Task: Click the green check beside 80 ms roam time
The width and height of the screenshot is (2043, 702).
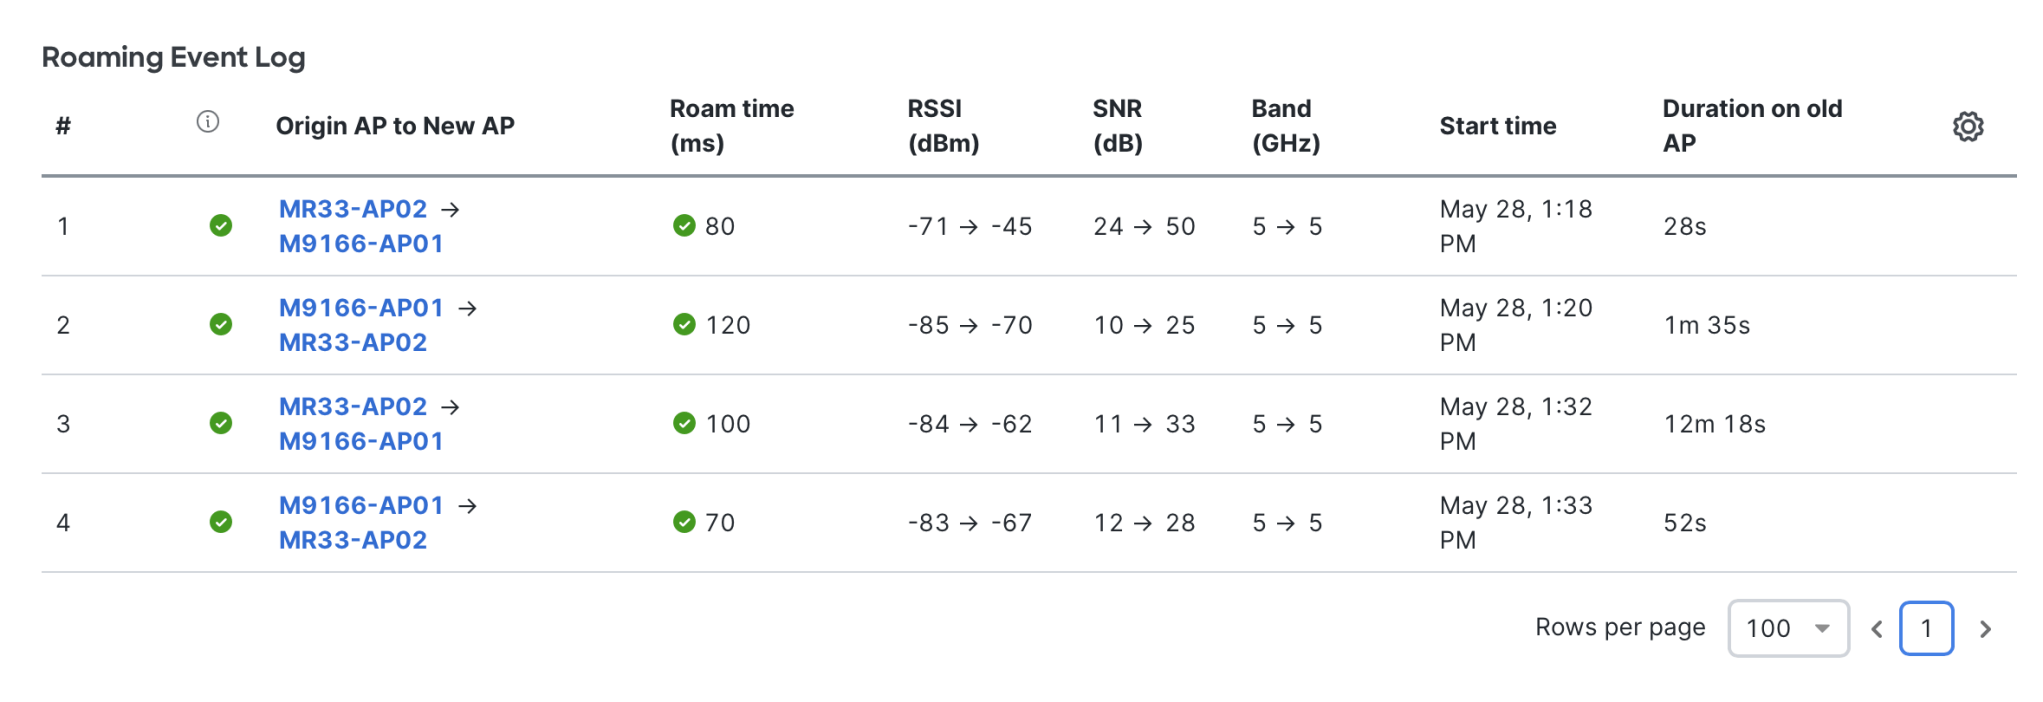Action: pyautogui.click(x=684, y=226)
